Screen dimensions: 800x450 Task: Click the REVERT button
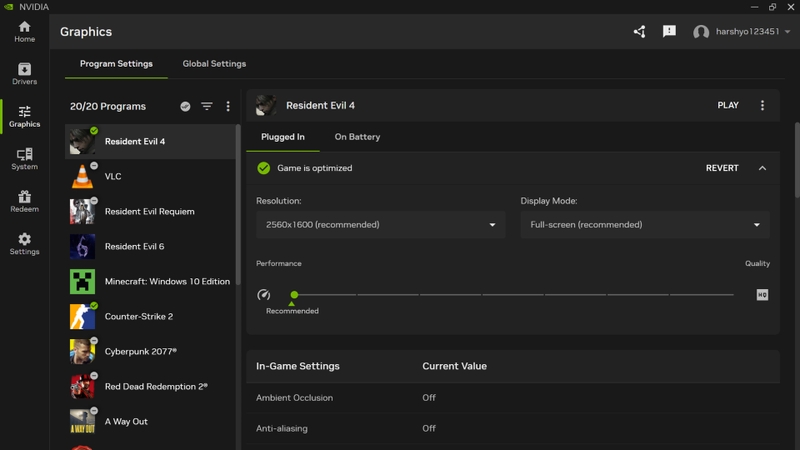tap(722, 168)
